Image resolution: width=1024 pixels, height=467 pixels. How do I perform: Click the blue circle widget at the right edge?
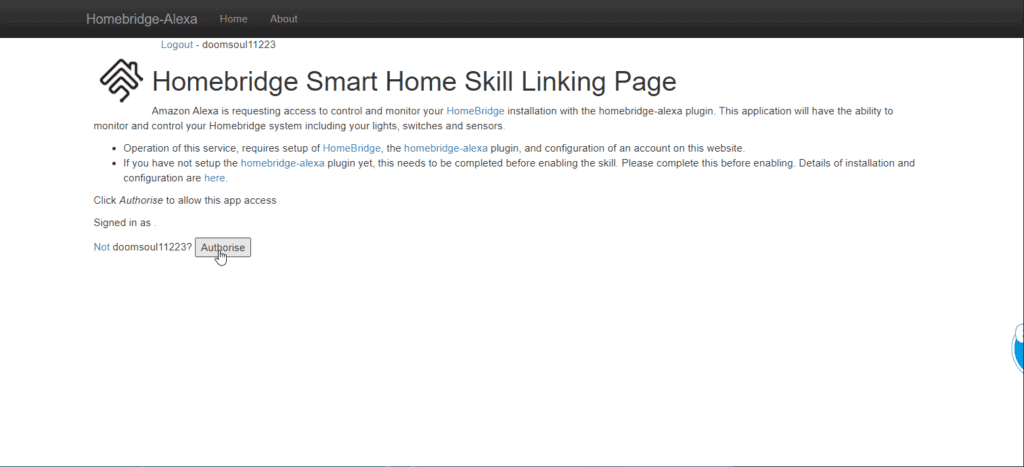[1017, 348]
